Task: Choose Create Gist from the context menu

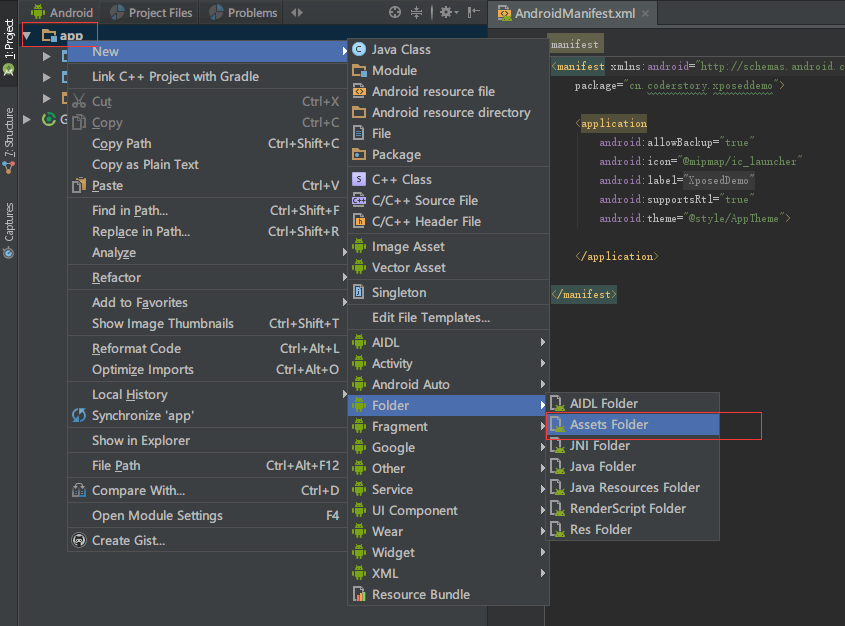Action: coord(128,541)
